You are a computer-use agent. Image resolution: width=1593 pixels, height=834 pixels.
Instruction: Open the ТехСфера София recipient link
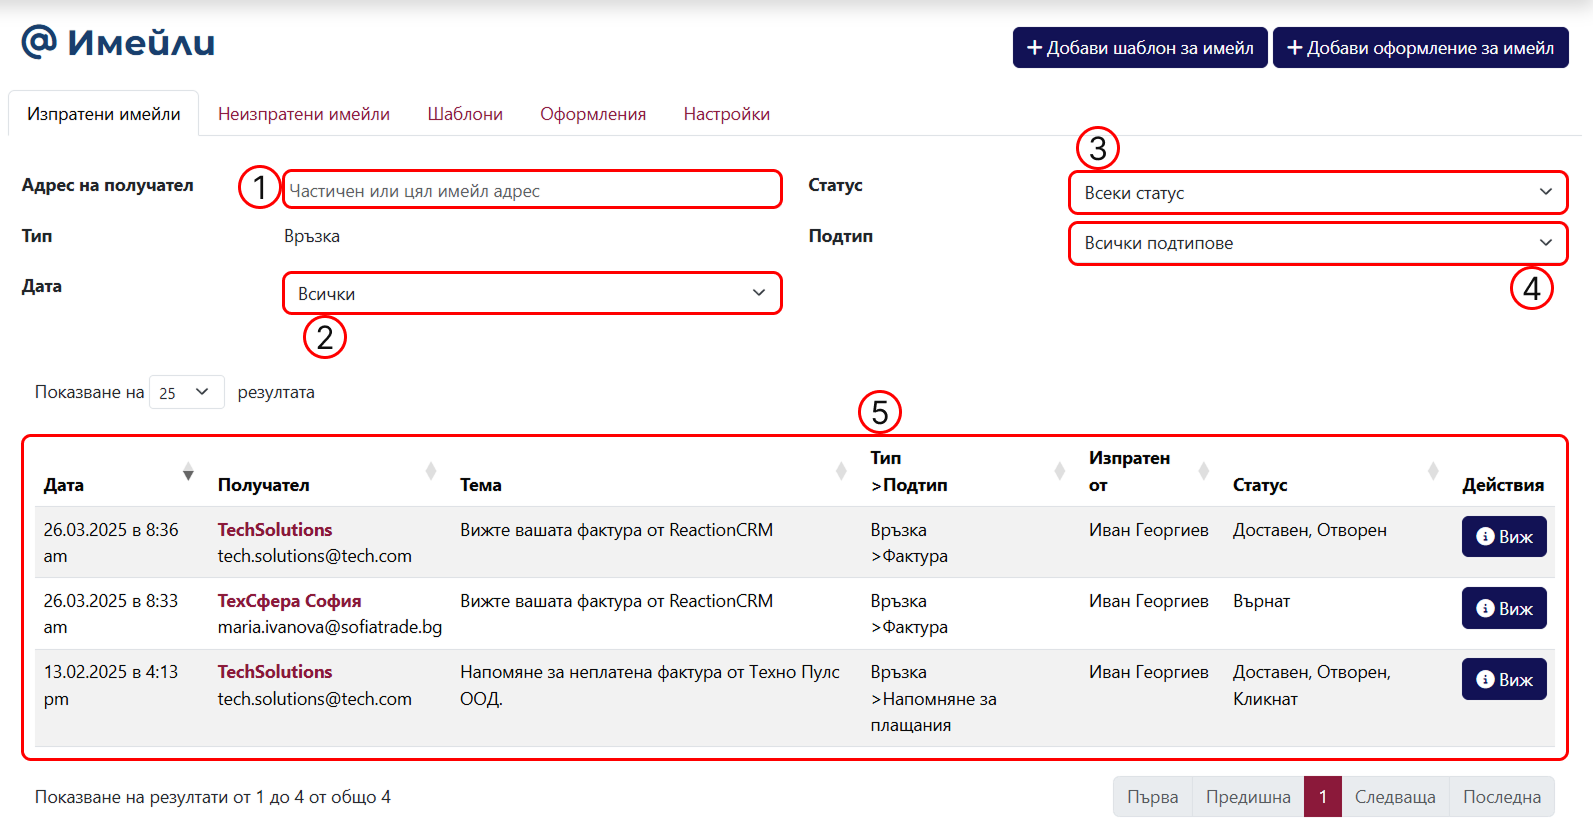tap(290, 601)
